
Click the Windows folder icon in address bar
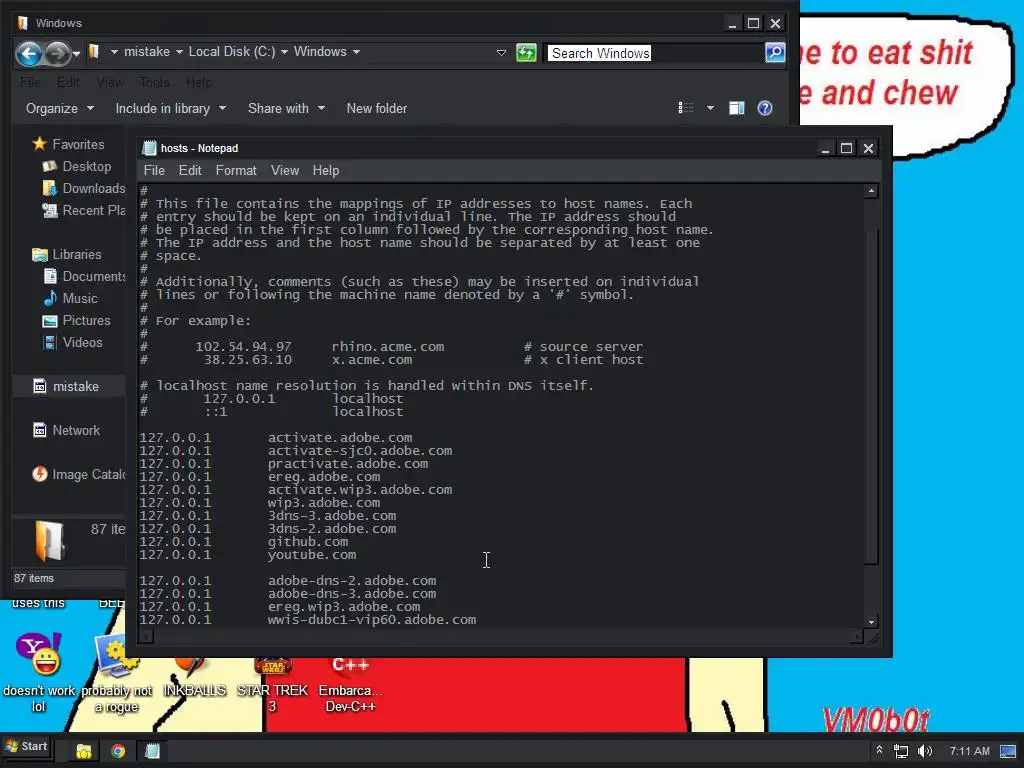point(94,52)
